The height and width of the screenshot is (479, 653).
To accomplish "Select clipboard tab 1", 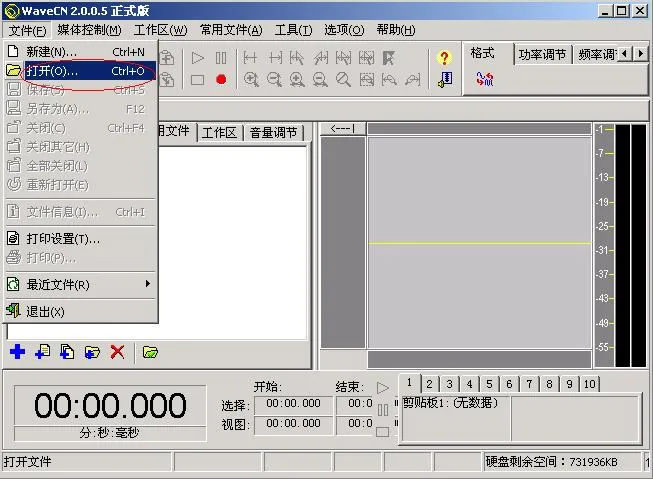I will tap(409, 383).
